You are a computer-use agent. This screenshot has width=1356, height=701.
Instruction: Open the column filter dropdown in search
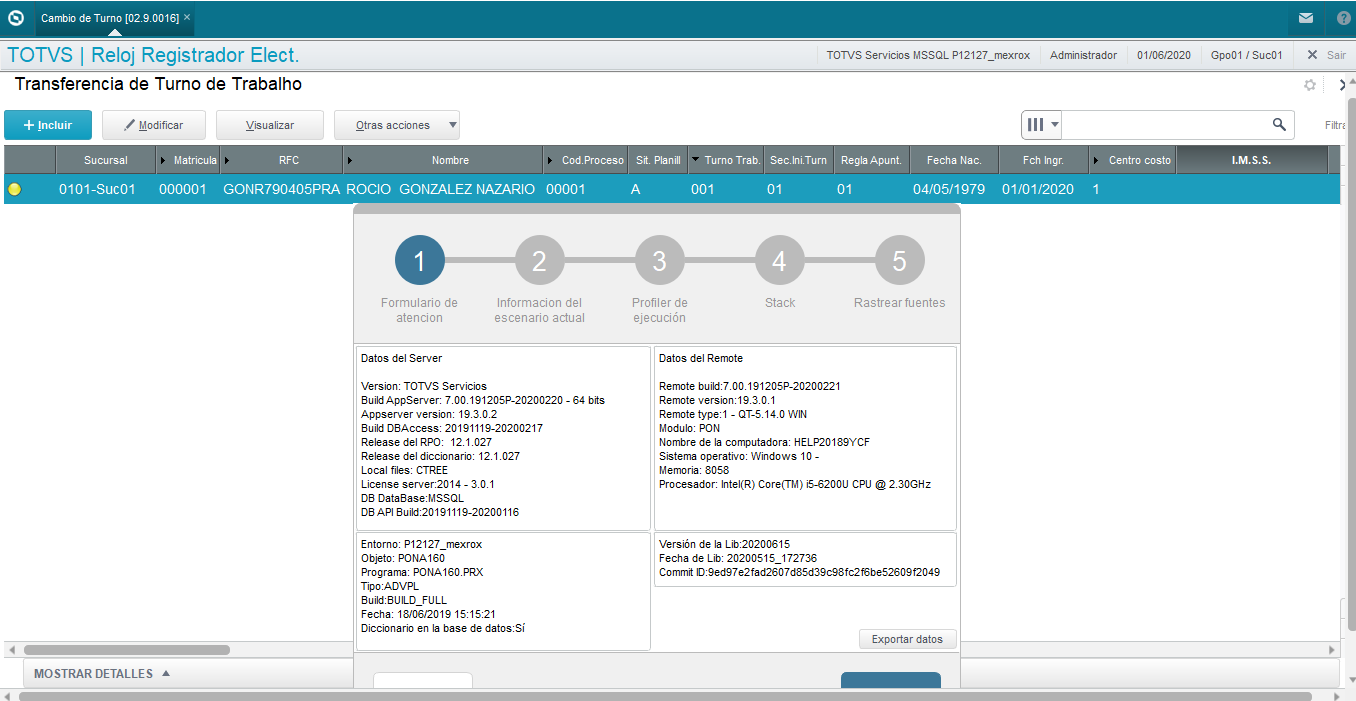pos(1042,124)
